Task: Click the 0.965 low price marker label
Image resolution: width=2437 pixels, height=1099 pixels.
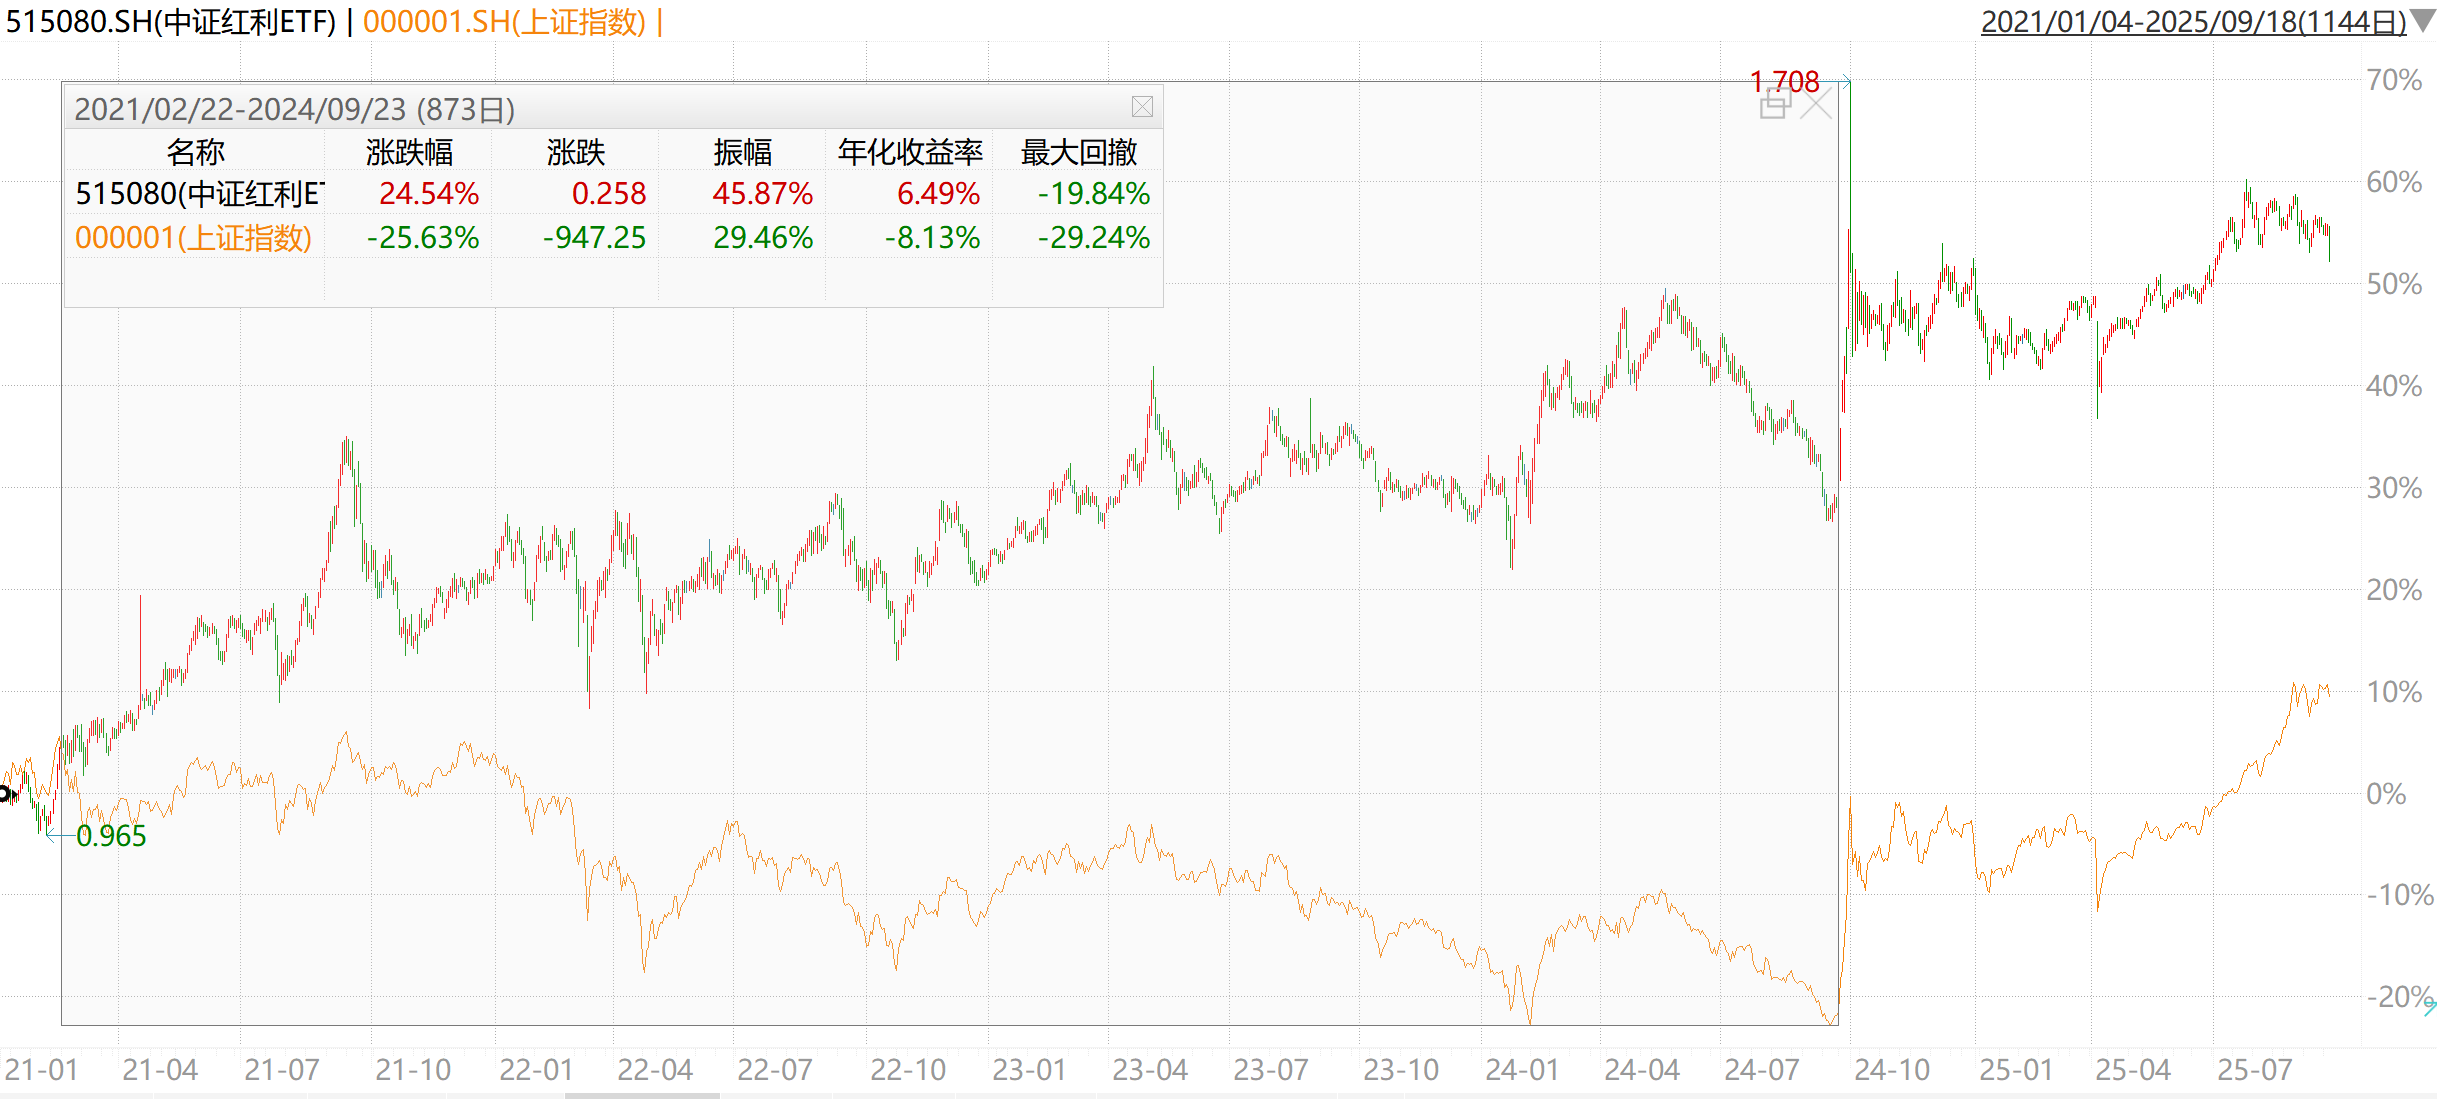Action: (110, 837)
